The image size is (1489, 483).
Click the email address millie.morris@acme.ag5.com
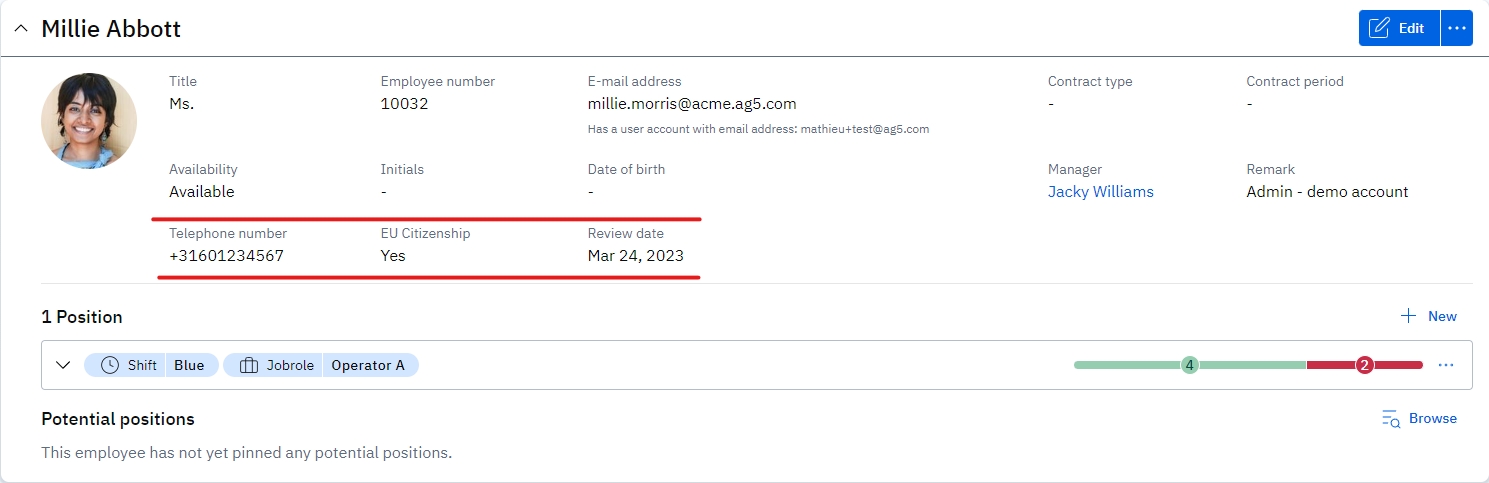pos(692,103)
